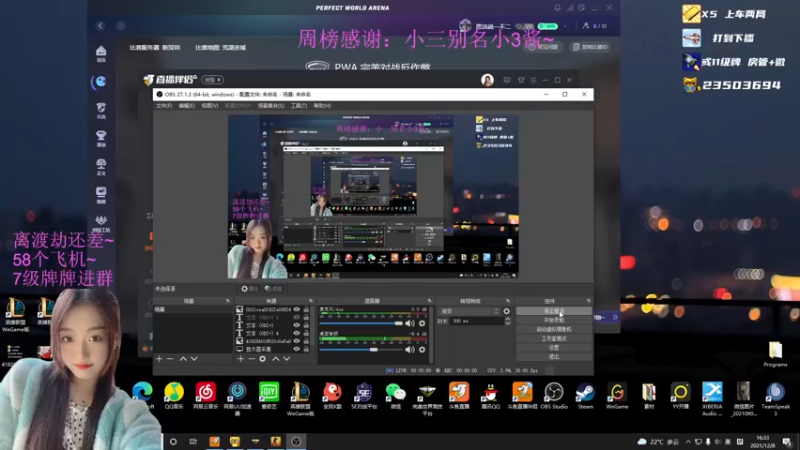Expand the 弹幕 pill in 直播伴侣 title bar

coord(213,80)
